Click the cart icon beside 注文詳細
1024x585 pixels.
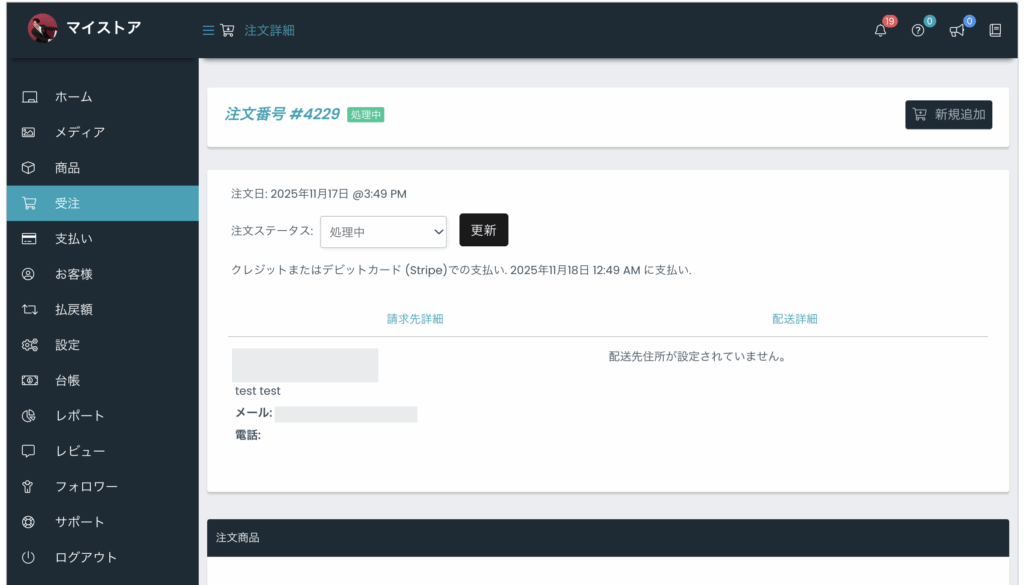227,30
